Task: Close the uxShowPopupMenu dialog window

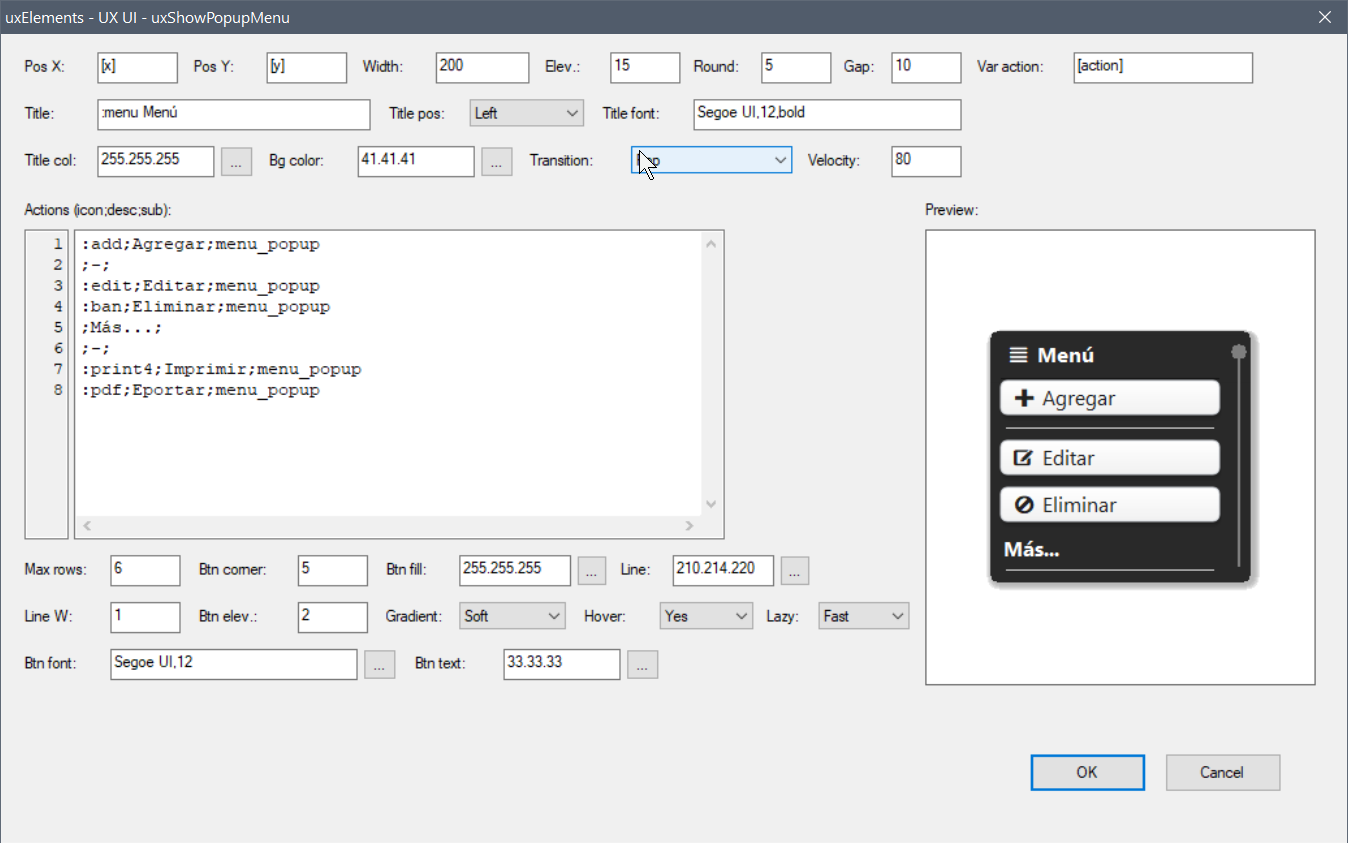Action: [x=1324, y=17]
